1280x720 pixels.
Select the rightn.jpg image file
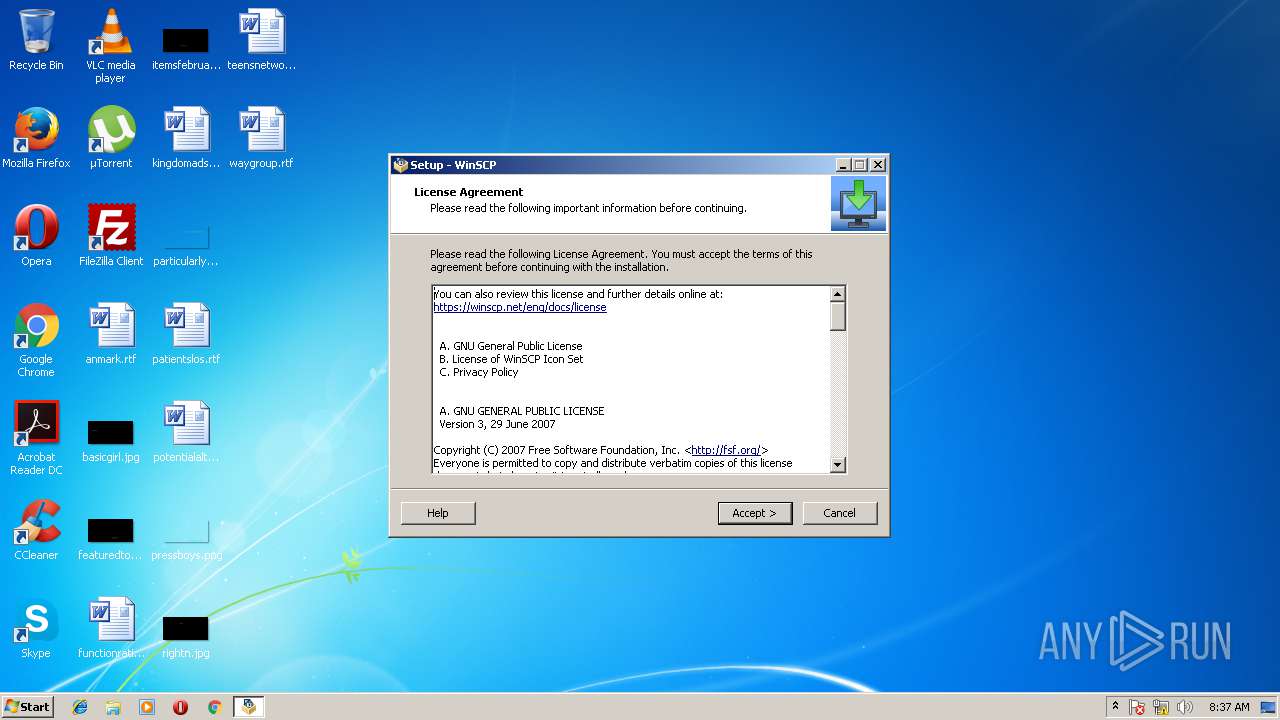pos(186,635)
